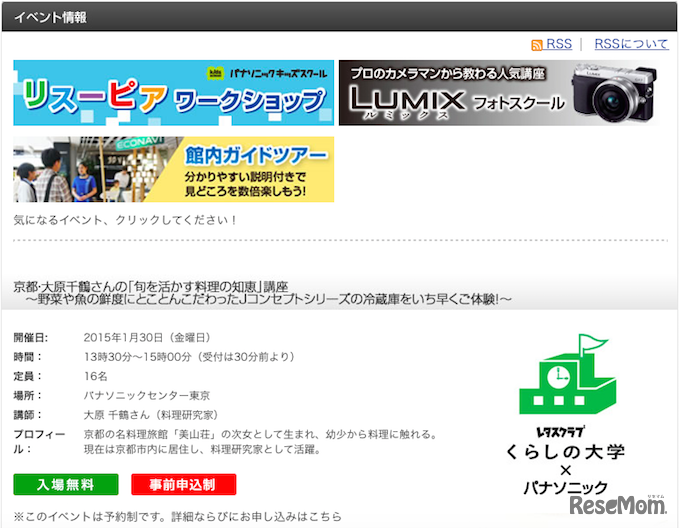Click the profile text 京都の名料理旅館「美山荘」
Image resolution: width=680 pixels, height=528 pixels.
point(151,434)
